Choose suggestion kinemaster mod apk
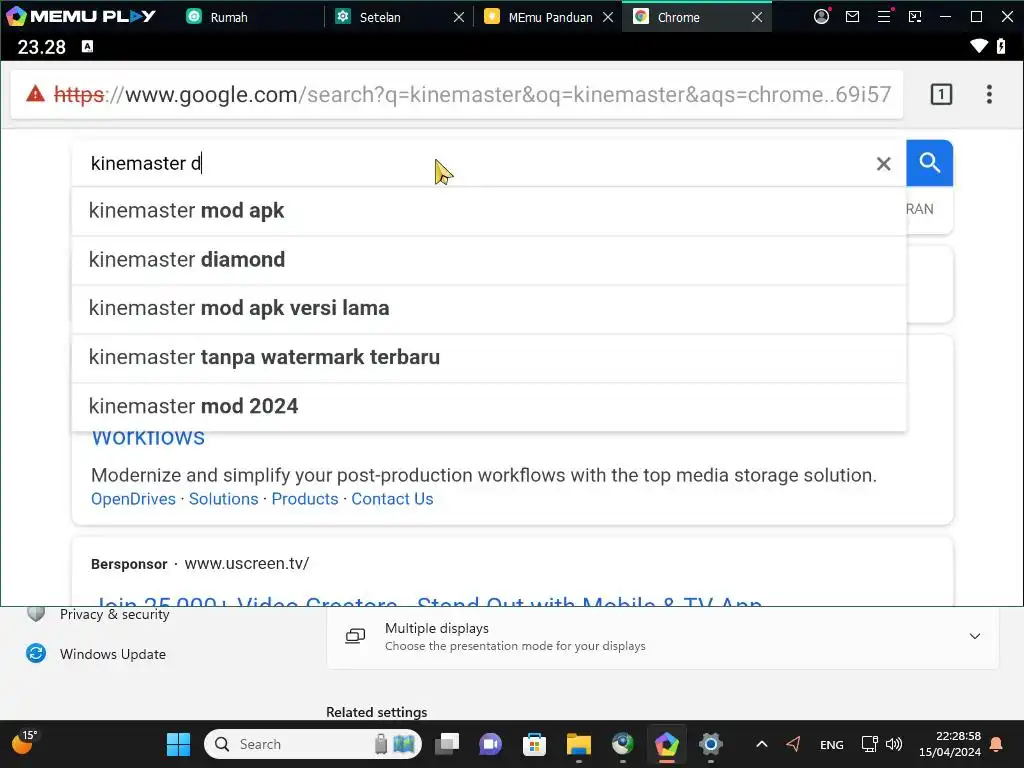Screen dimensions: 1024x768 (488, 211)
